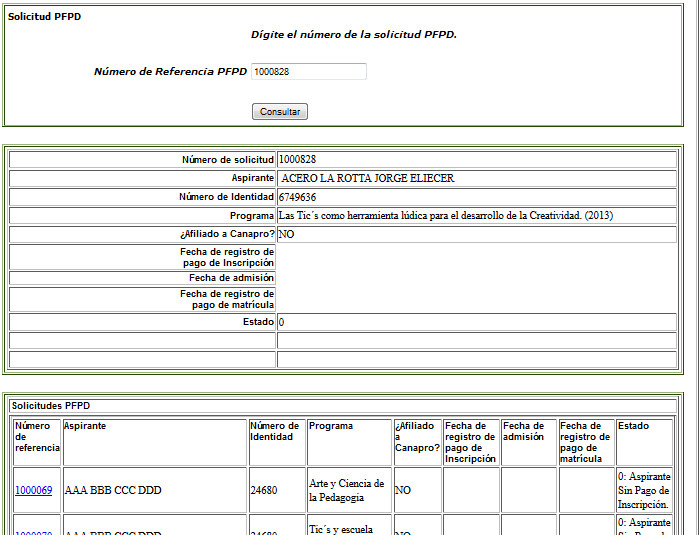Open the 1000069 reference link

[x=33, y=490]
